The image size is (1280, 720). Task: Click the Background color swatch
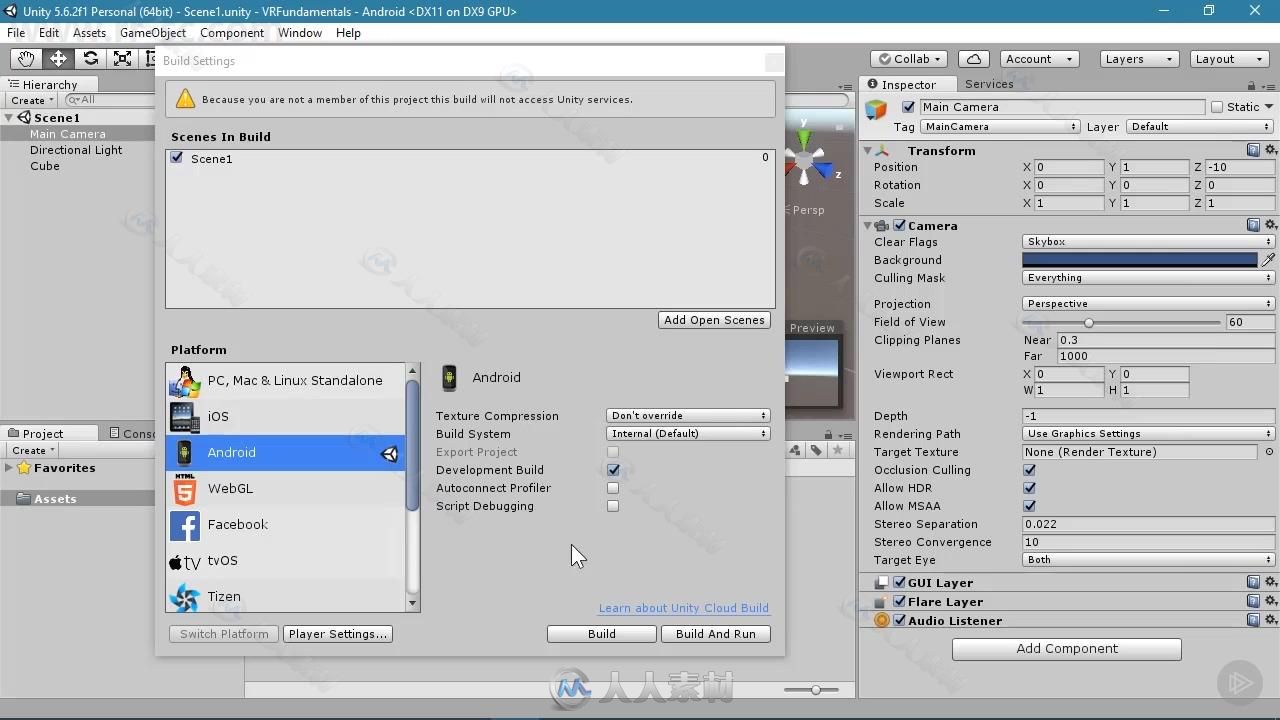(x=1140, y=260)
